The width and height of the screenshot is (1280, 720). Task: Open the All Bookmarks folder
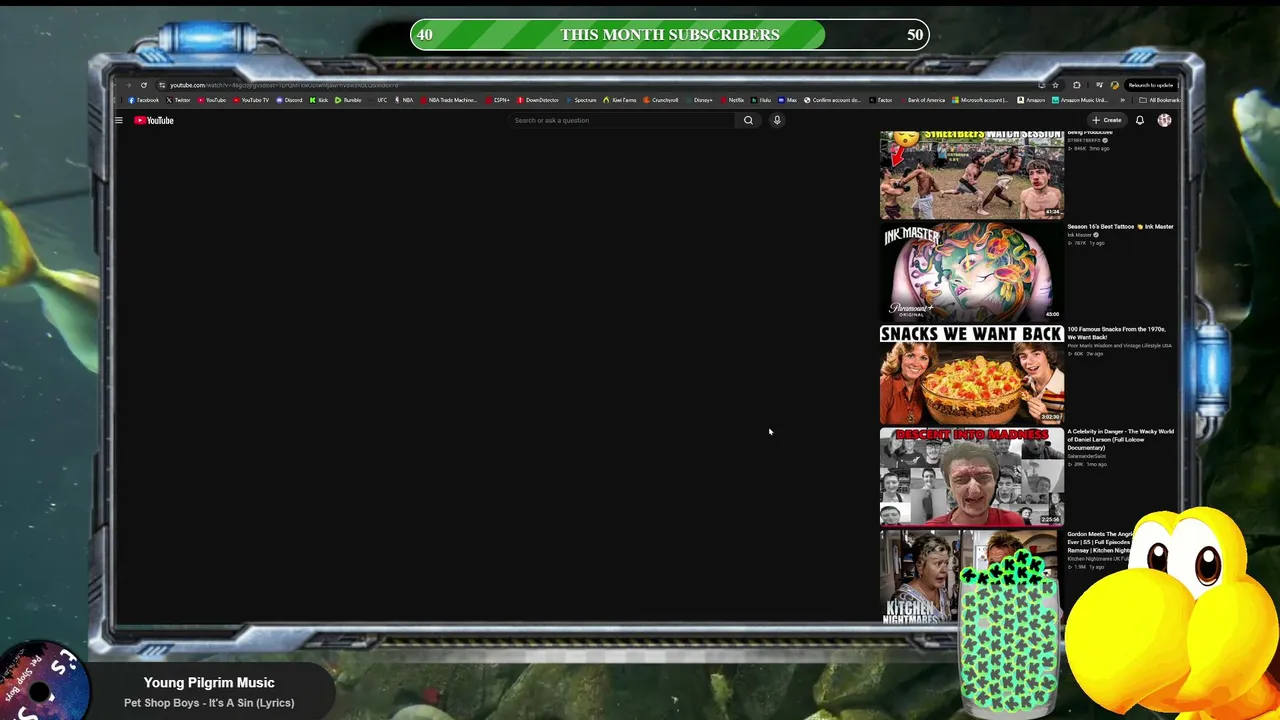[x=1160, y=100]
